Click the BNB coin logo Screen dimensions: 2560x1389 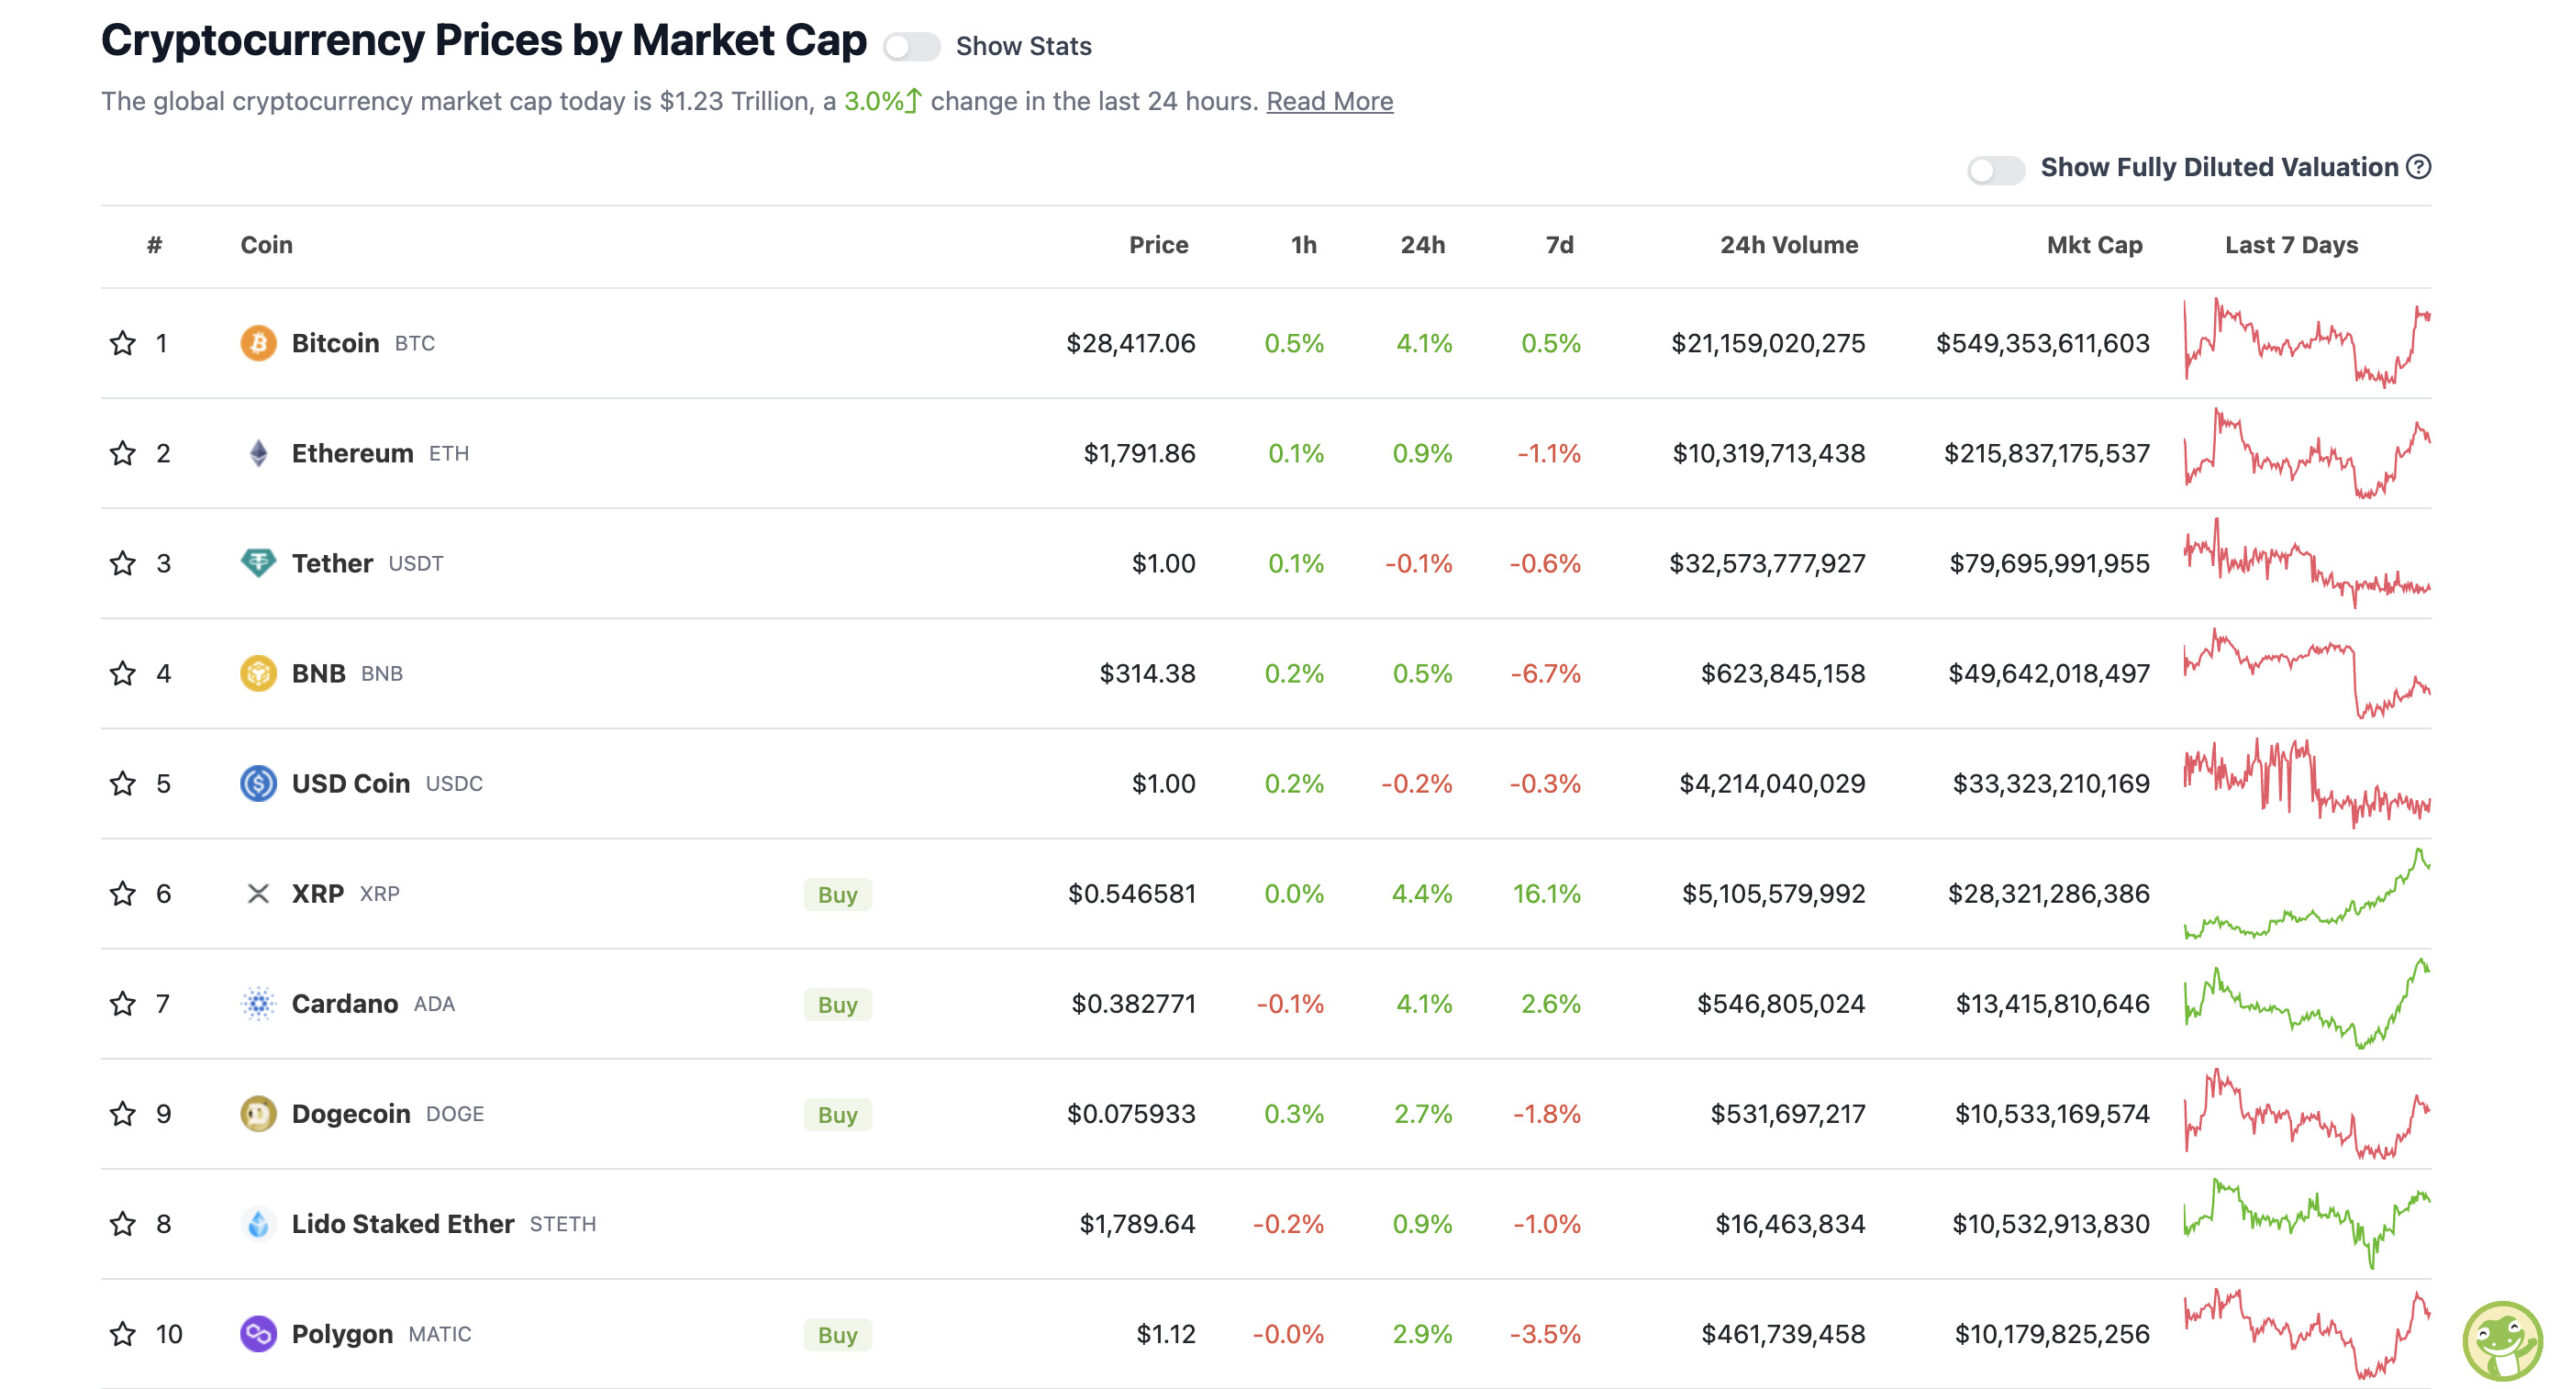(x=258, y=673)
